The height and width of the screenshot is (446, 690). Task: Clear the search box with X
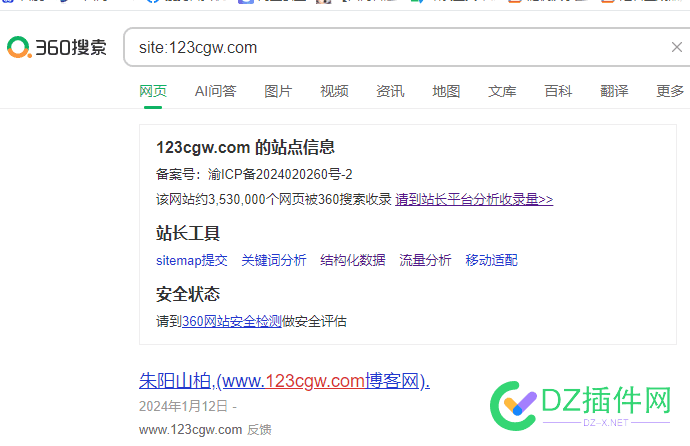677,47
